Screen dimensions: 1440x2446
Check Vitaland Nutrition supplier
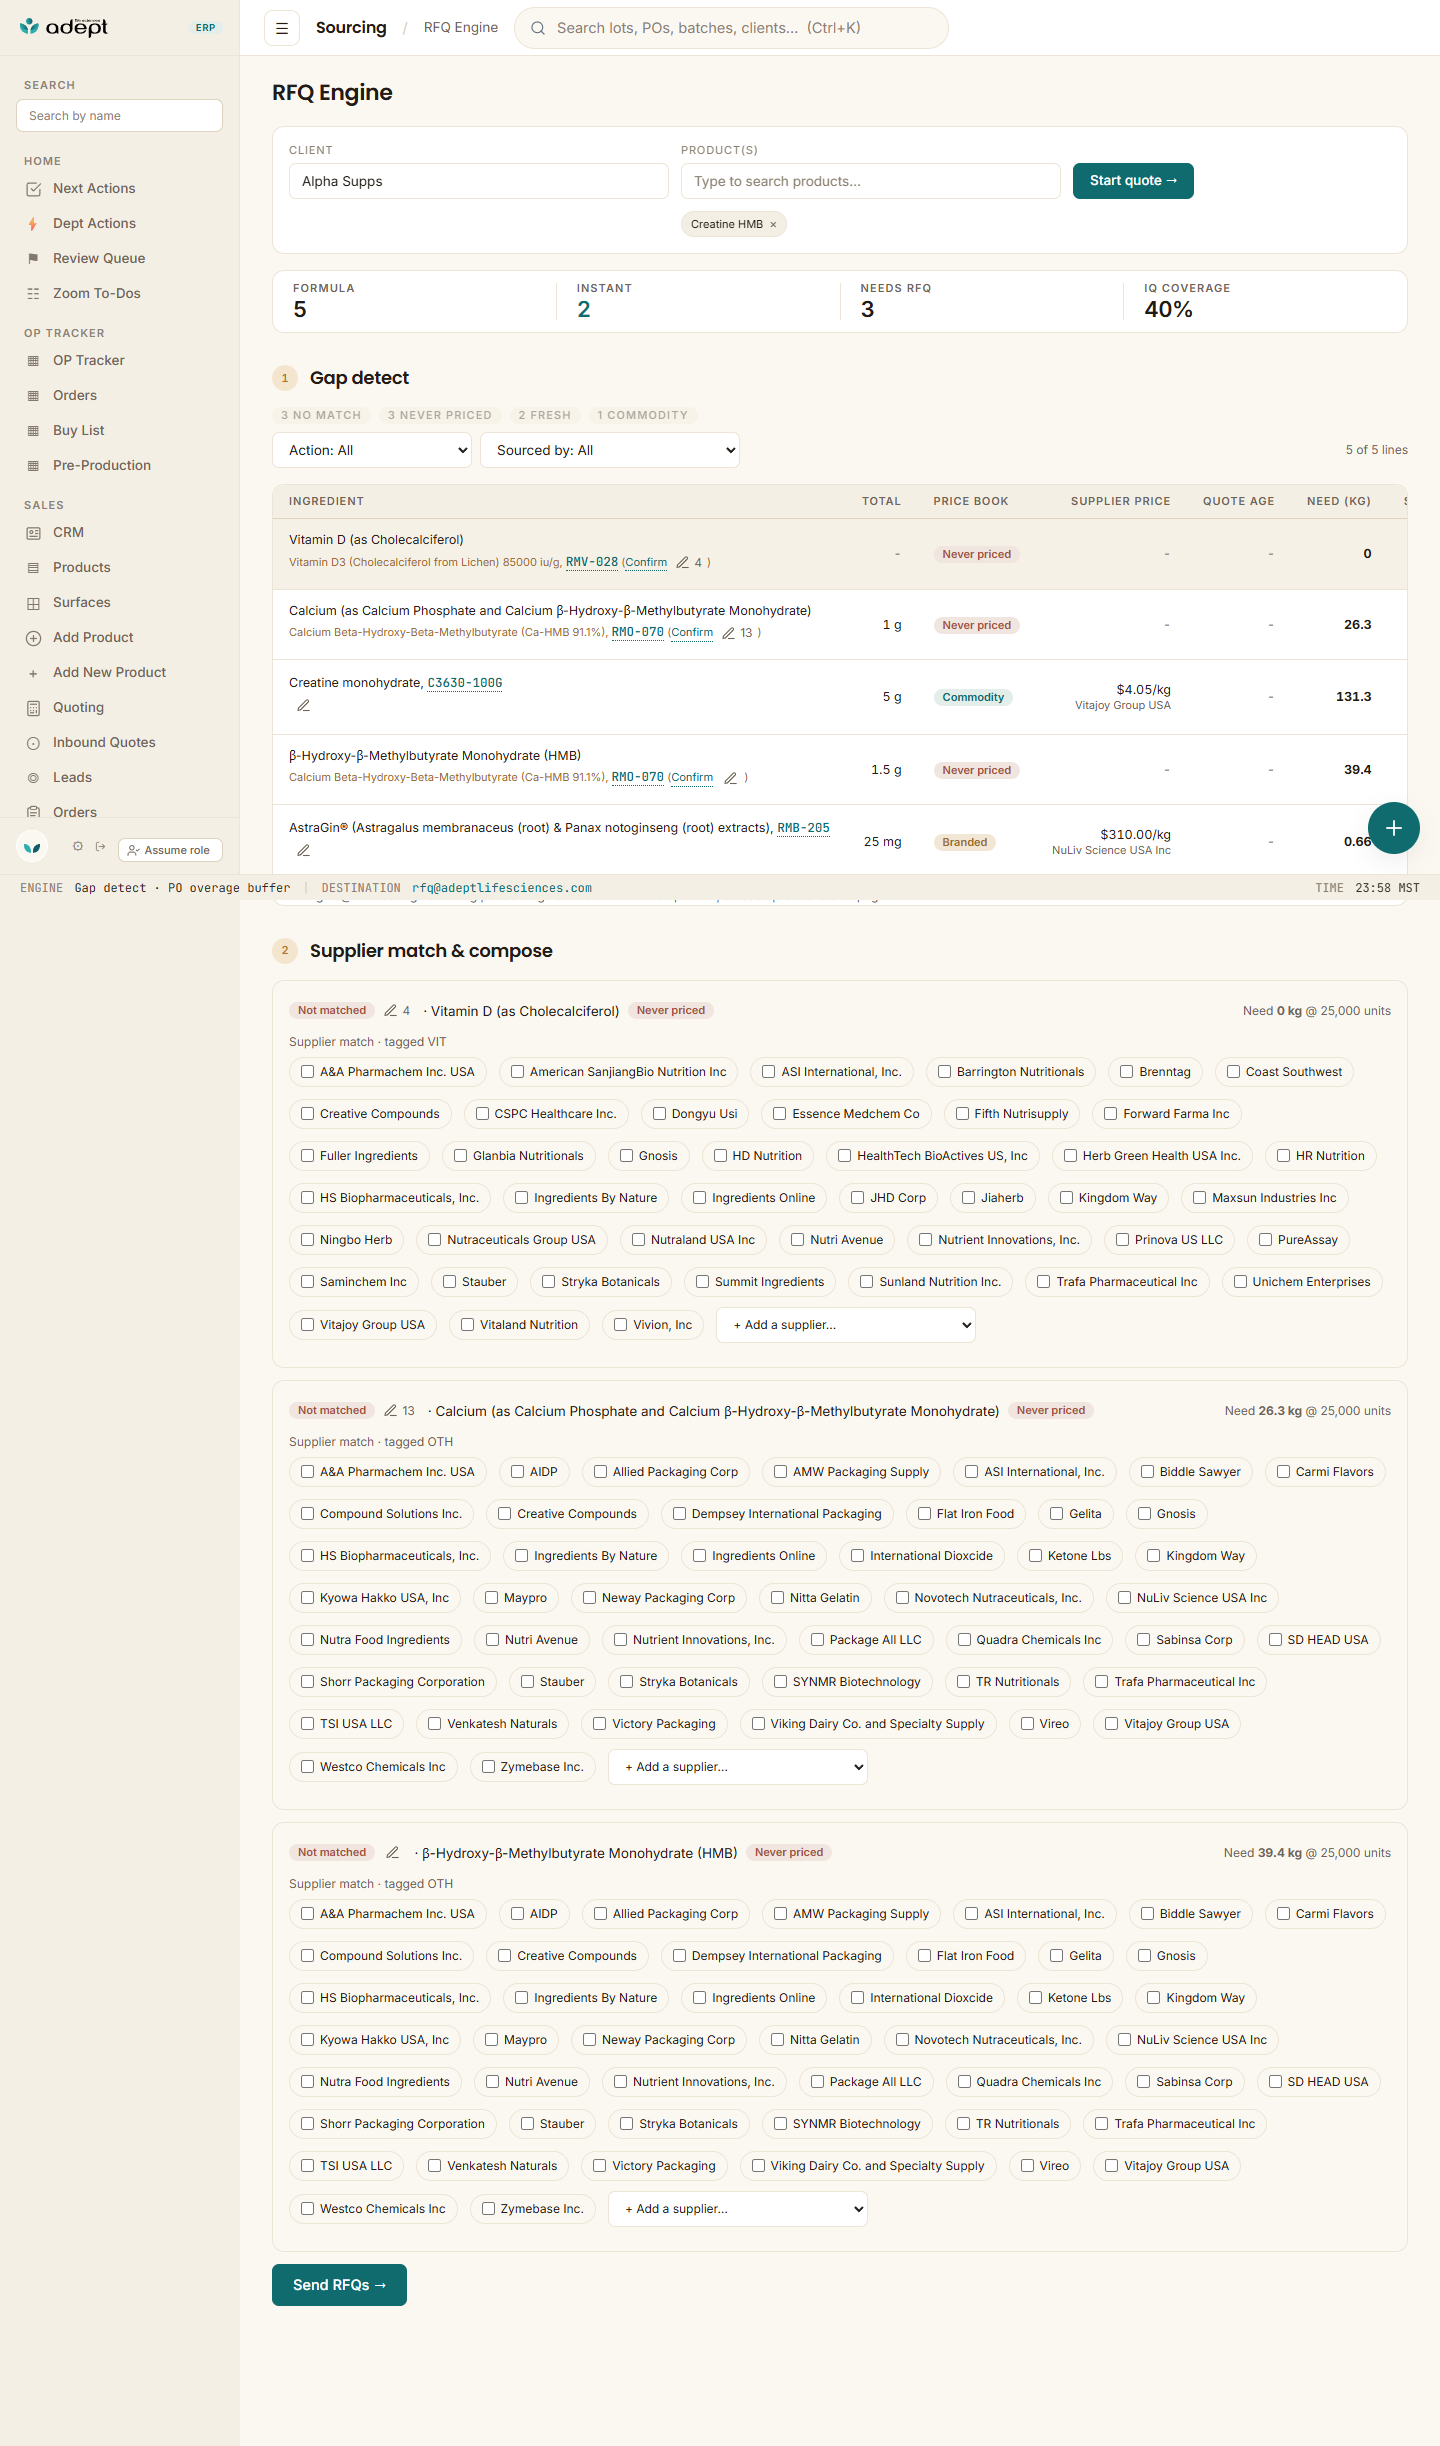[x=468, y=1325]
